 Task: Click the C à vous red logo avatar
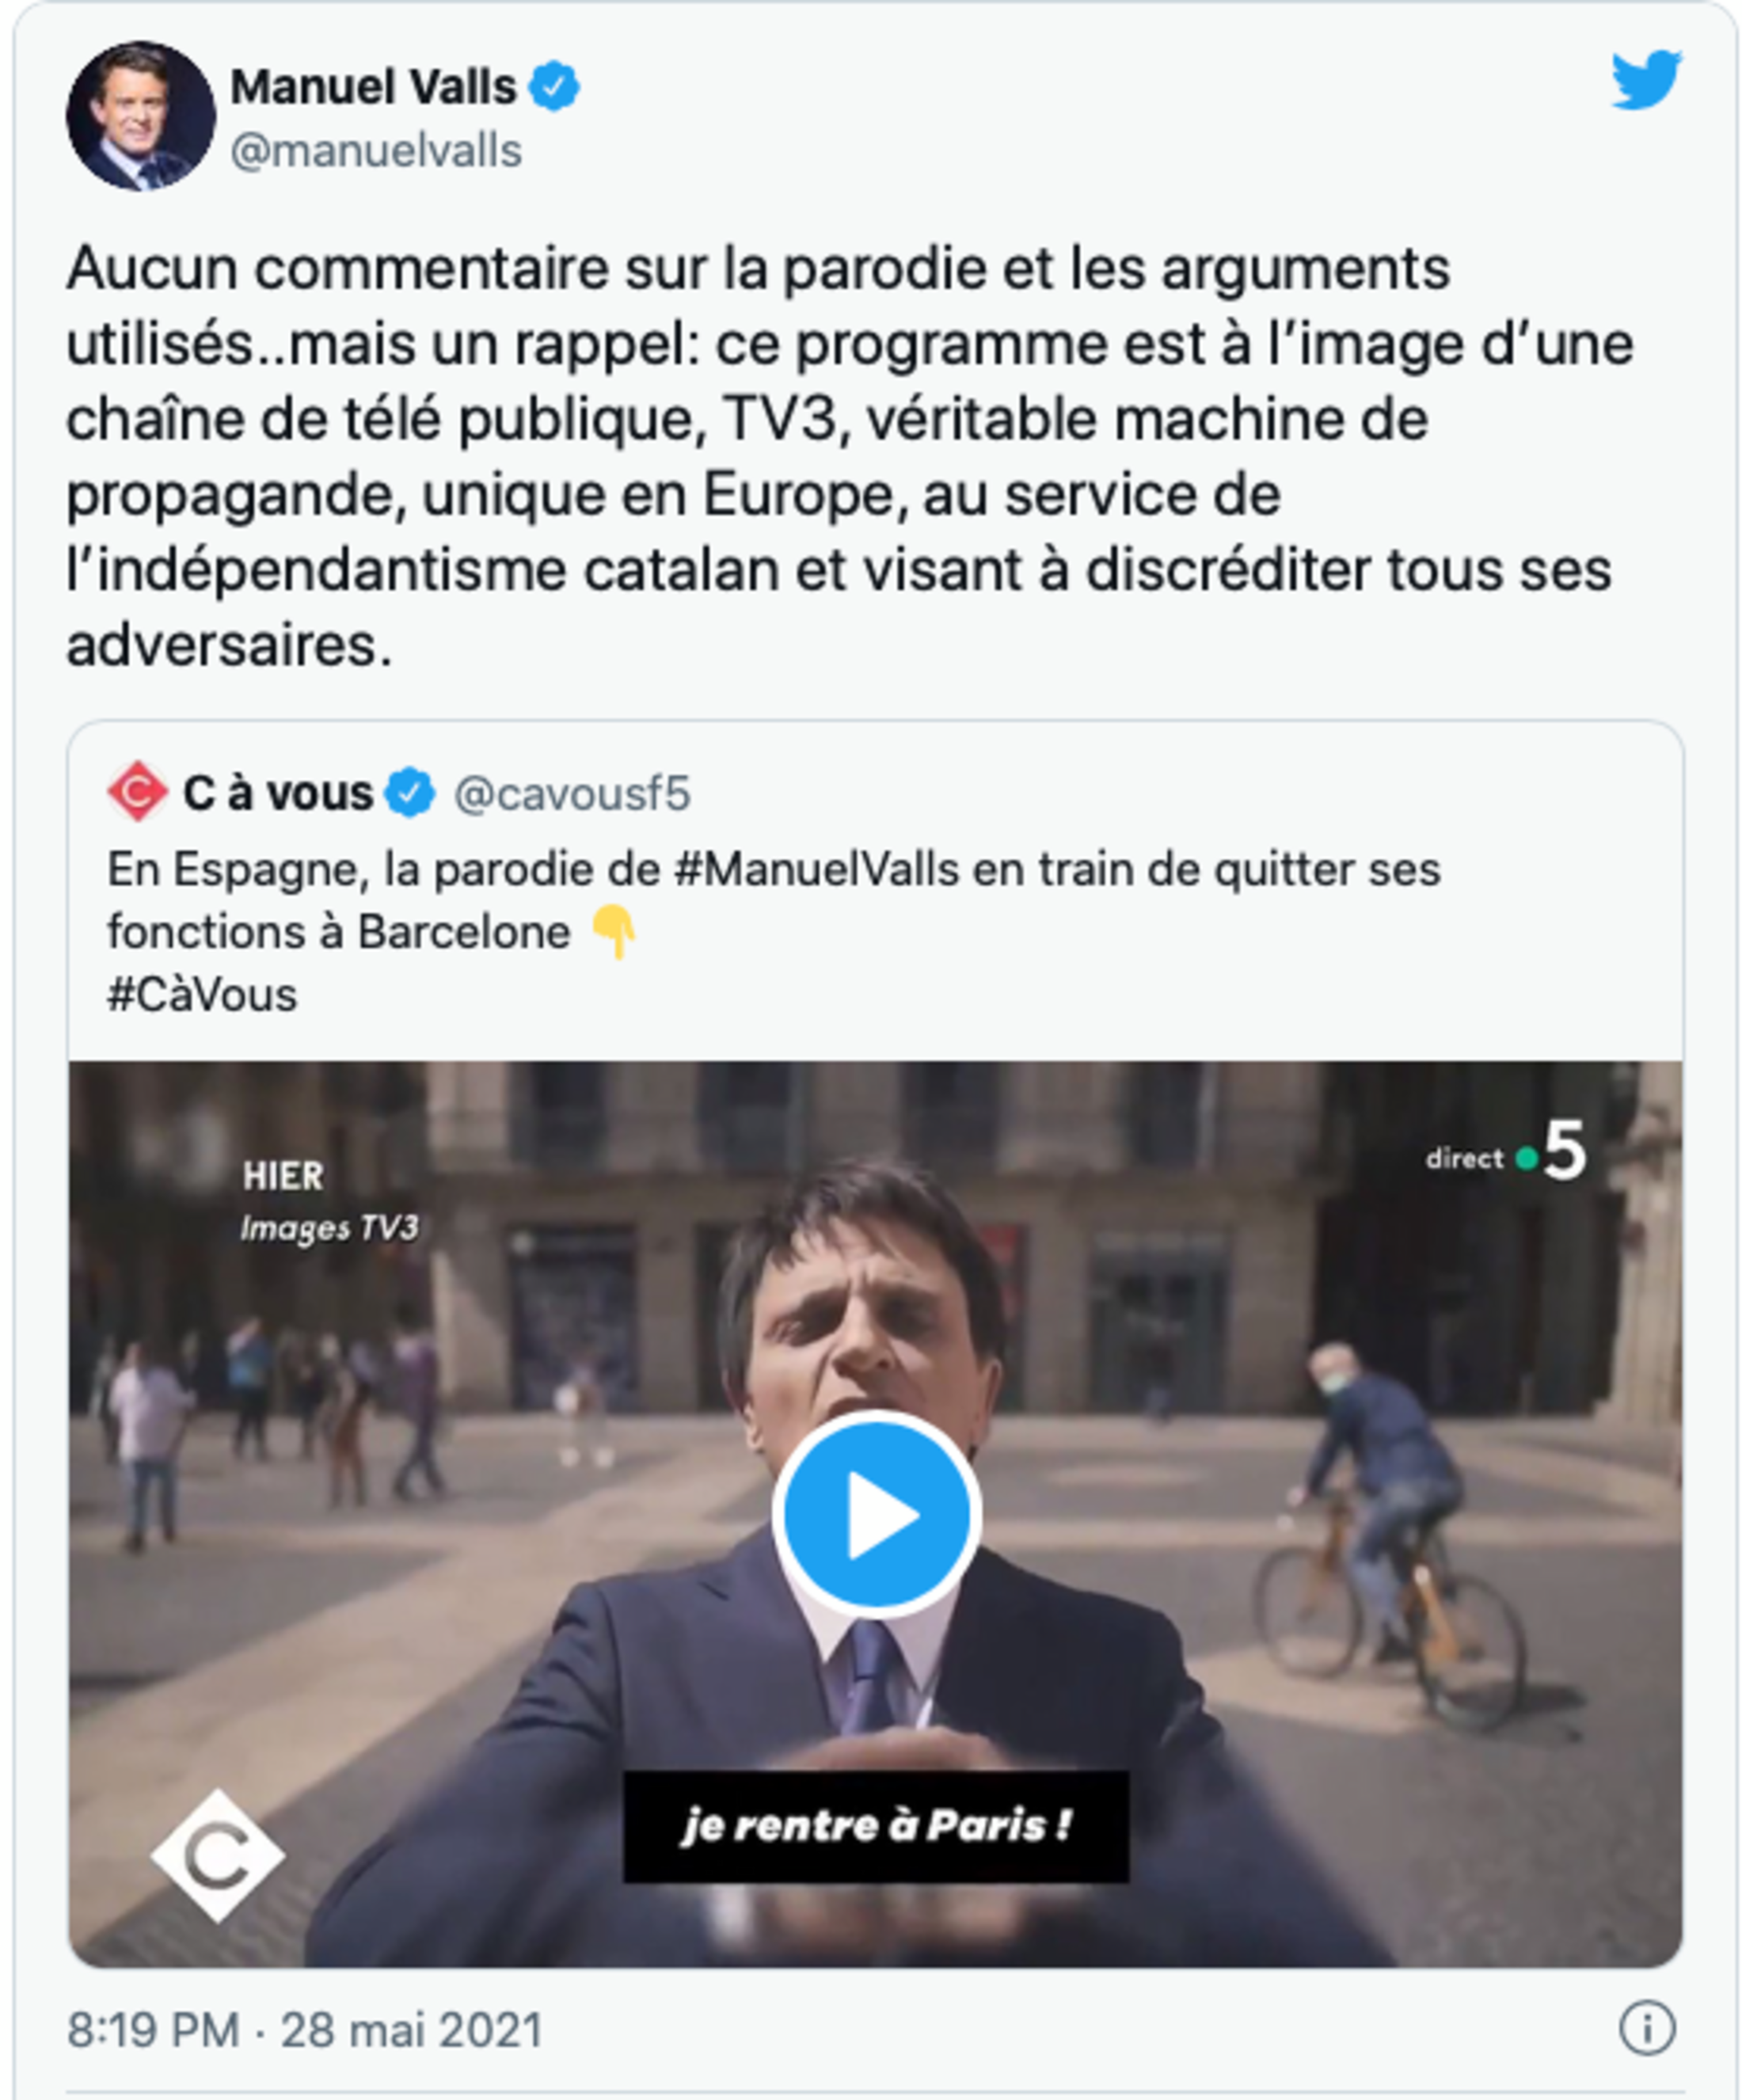137,791
